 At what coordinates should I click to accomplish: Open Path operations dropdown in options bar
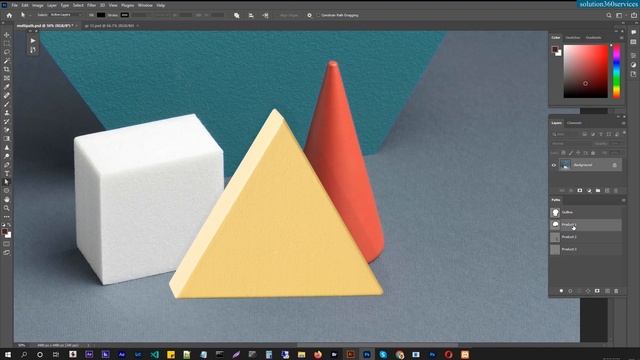[x=237, y=15]
